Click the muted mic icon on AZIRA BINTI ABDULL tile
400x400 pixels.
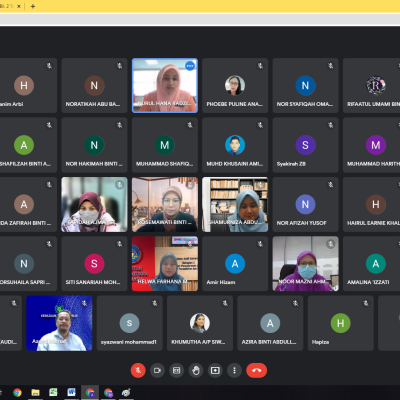(x=296, y=303)
